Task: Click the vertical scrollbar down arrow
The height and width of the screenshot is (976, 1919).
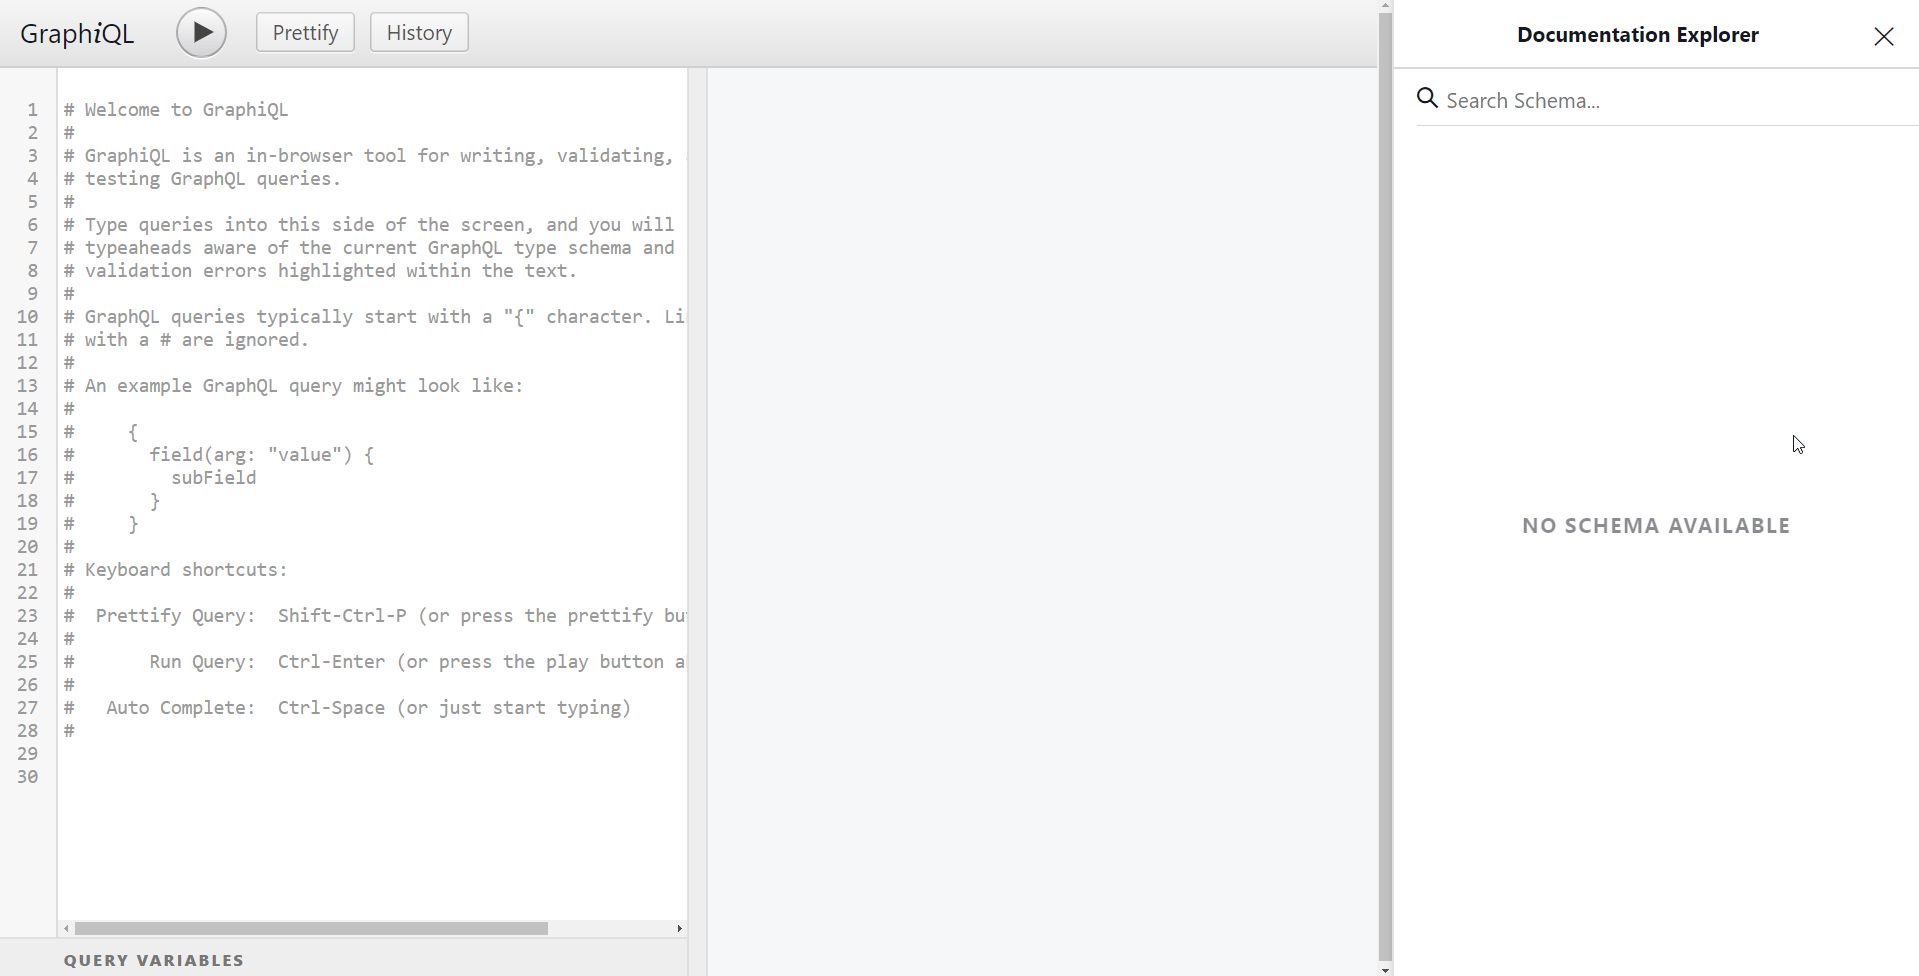Action: pyautogui.click(x=1385, y=969)
